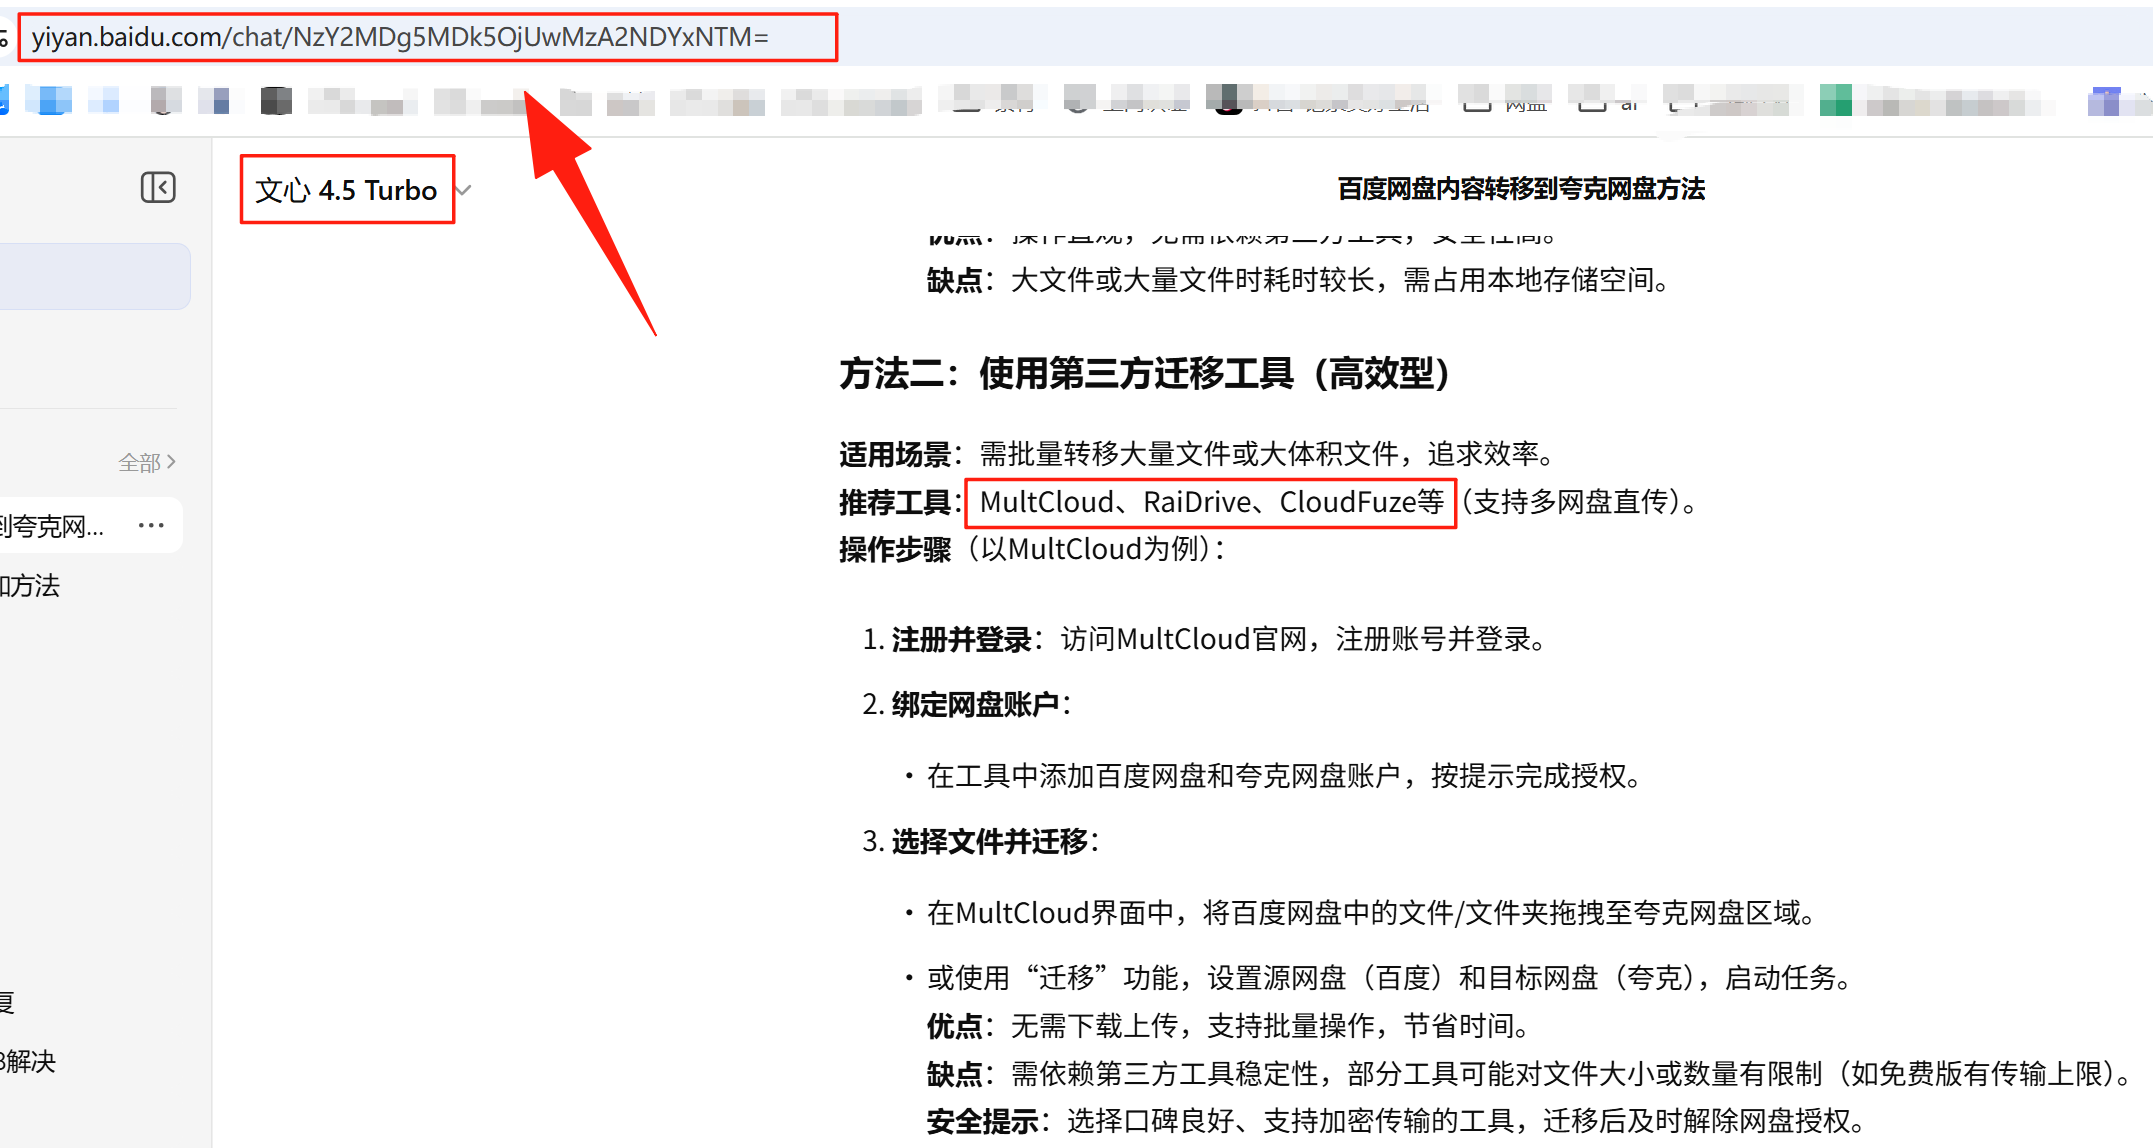
Task: Open sidebar chat ending with 解决
Action: (28, 1061)
